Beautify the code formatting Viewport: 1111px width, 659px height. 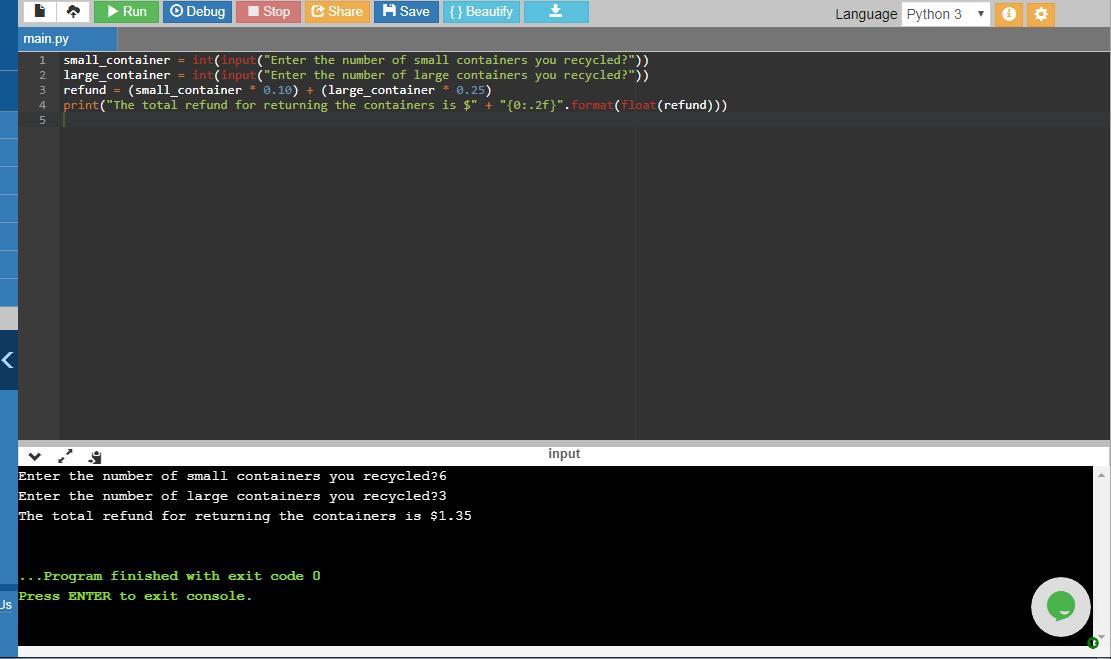[x=481, y=11]
